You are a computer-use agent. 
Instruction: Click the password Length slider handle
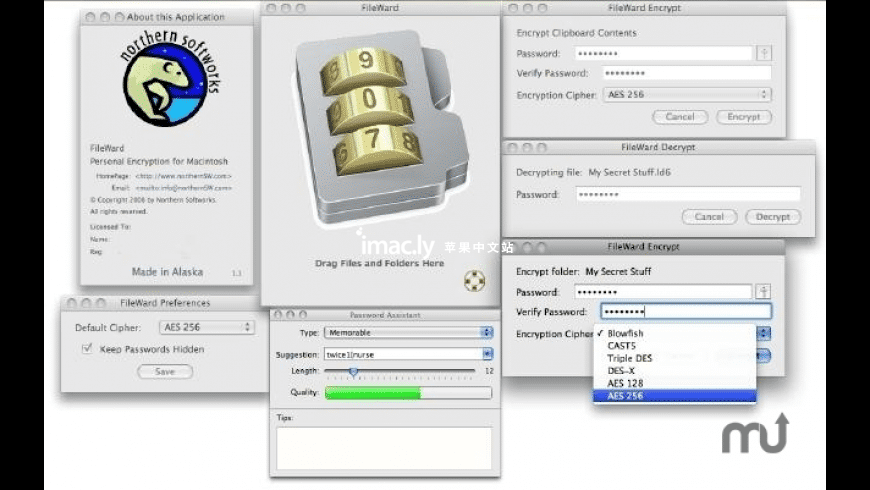(x=353, y=371)
